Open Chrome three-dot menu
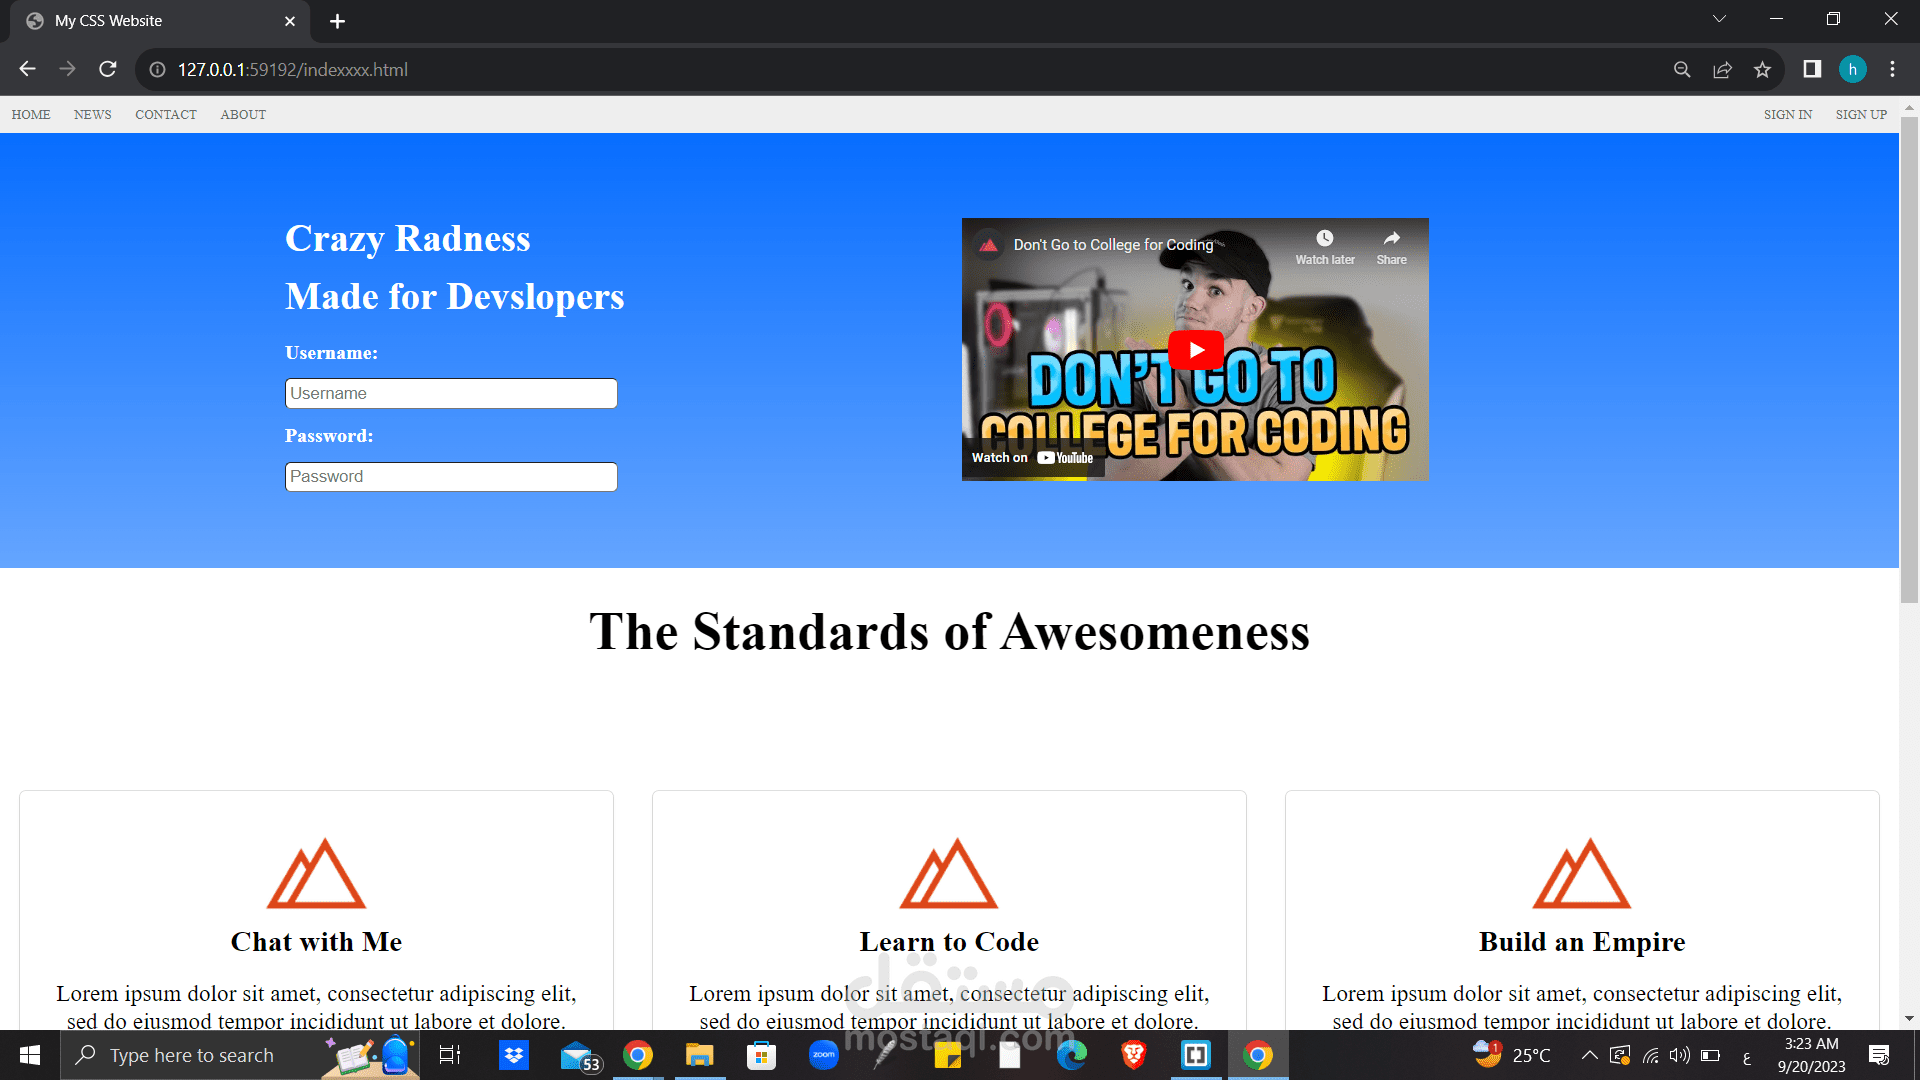The image size is (1920, 1080). click(x=1892, y=69)
